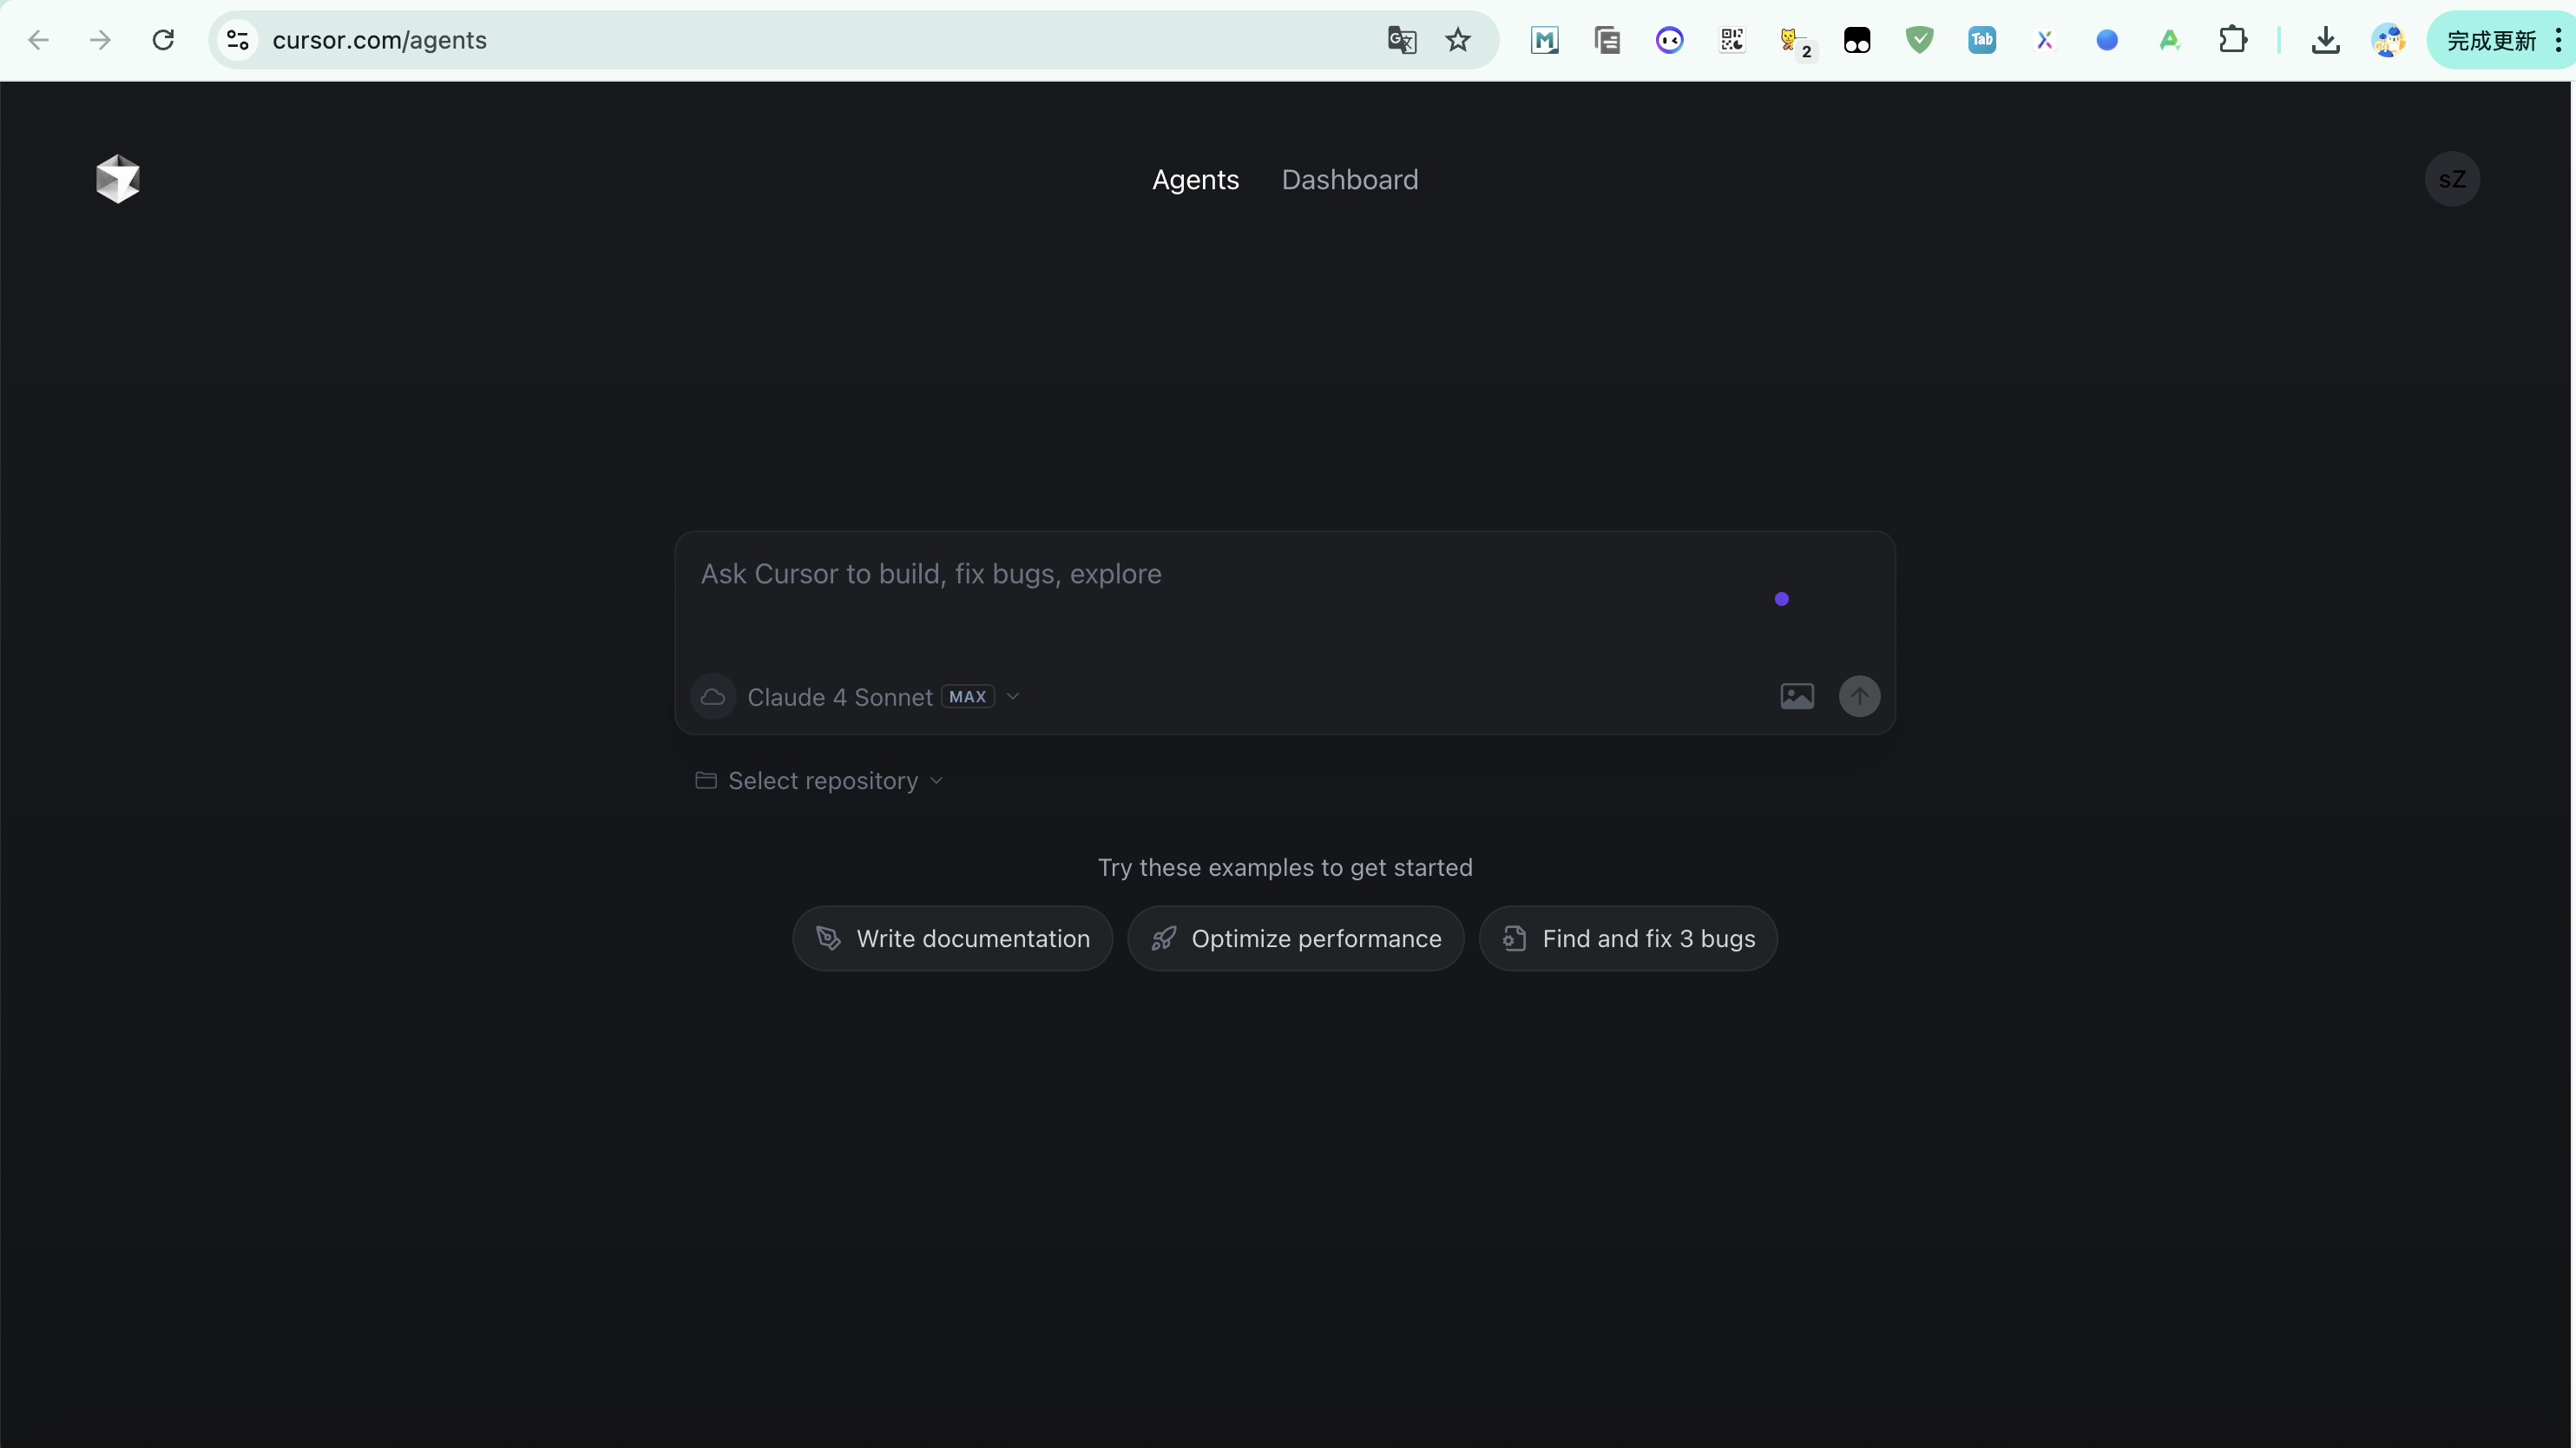Open the green shield extension
Viewport: 2576px width, 1448px height.
click(x=1919, y=40)
